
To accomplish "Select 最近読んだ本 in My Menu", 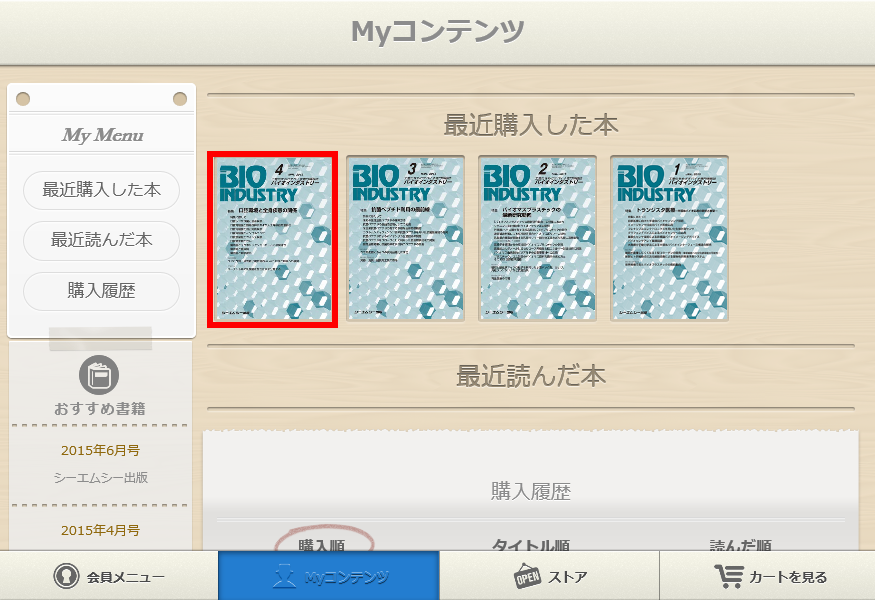I will [x=102, y=241].
